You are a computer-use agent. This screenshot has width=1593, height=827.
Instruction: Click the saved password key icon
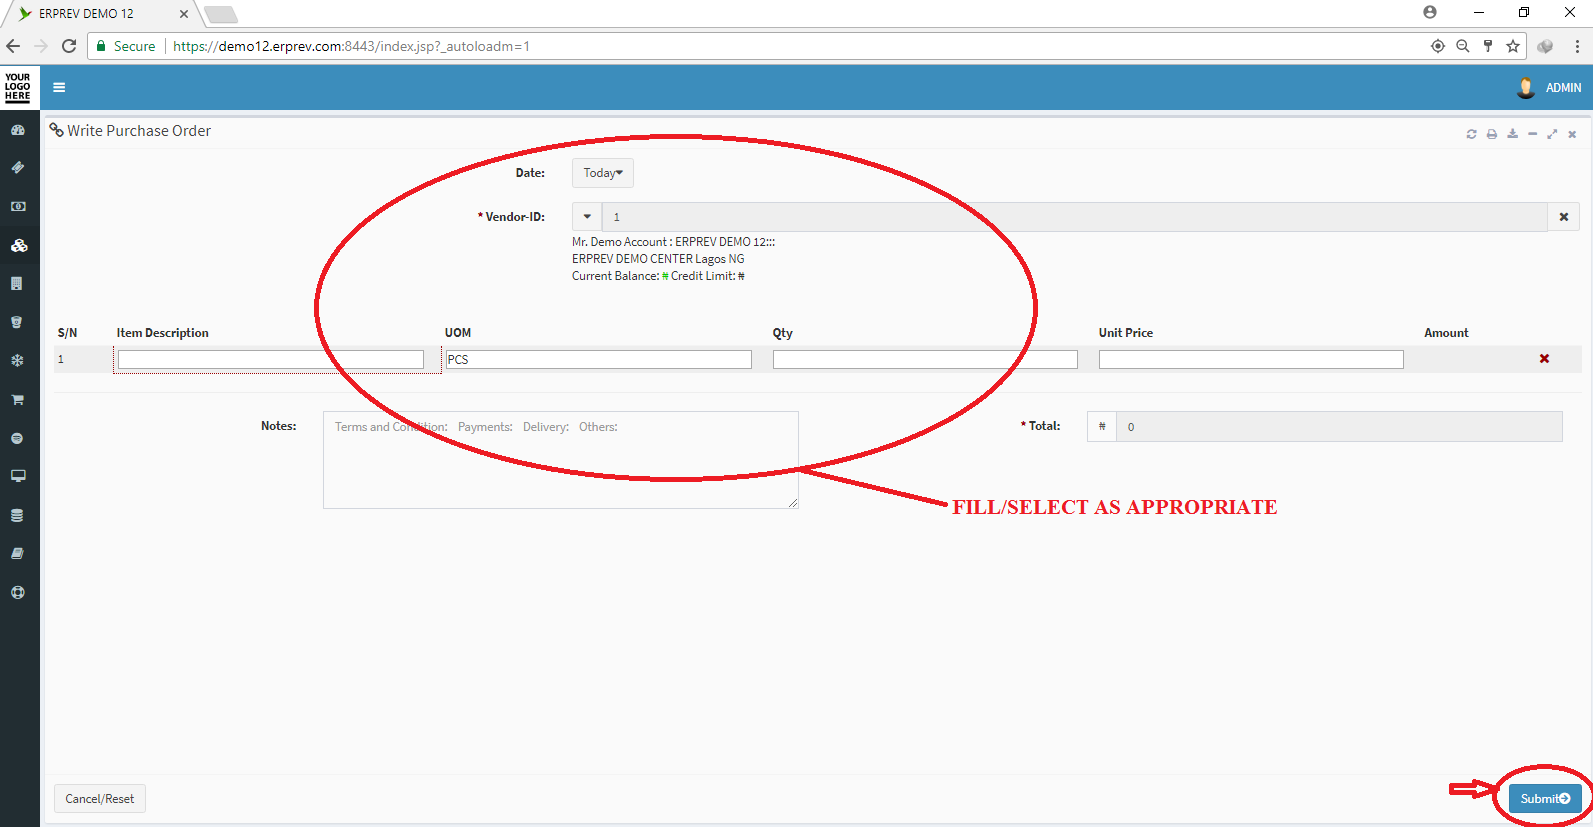[x=1488, y=46]
